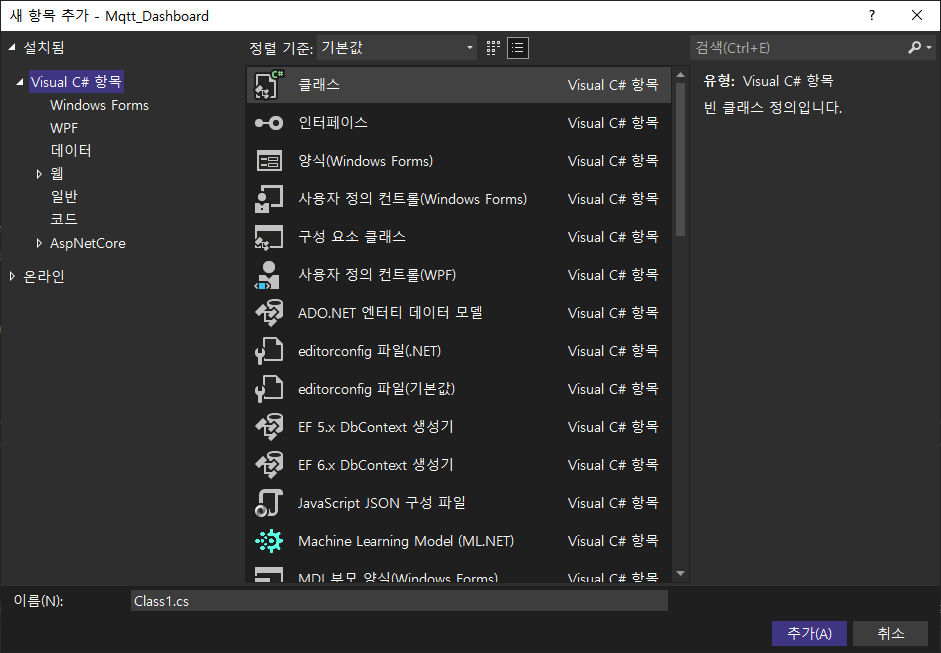Click the search magnifier icon
This screenshot has height=653, width=941.
click(915, 47)
